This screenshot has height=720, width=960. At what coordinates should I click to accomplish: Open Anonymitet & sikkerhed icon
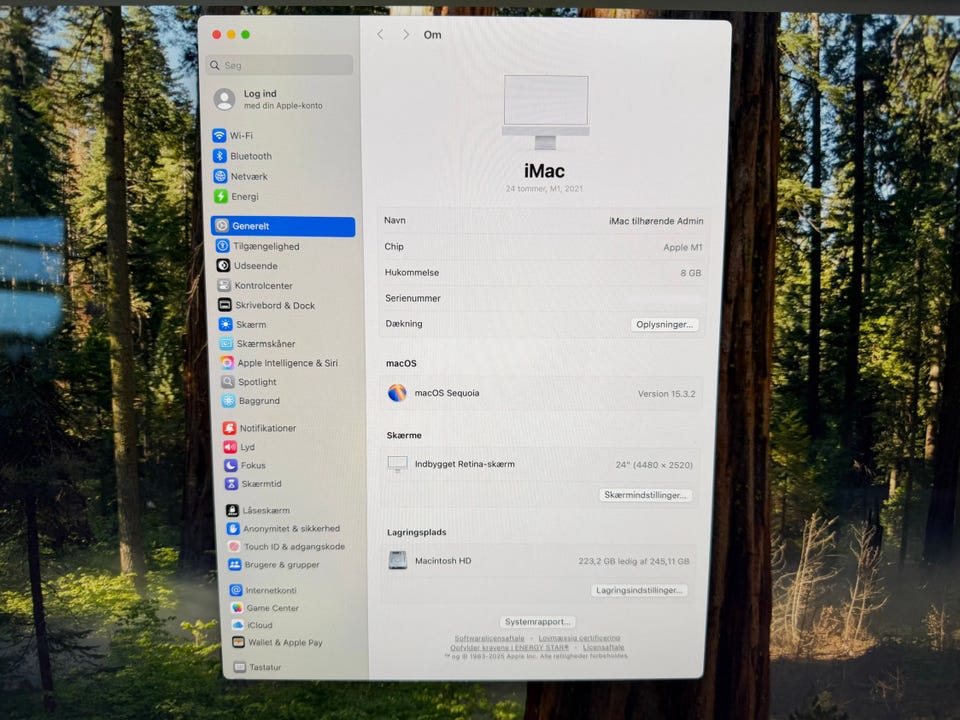pos(233,528)
